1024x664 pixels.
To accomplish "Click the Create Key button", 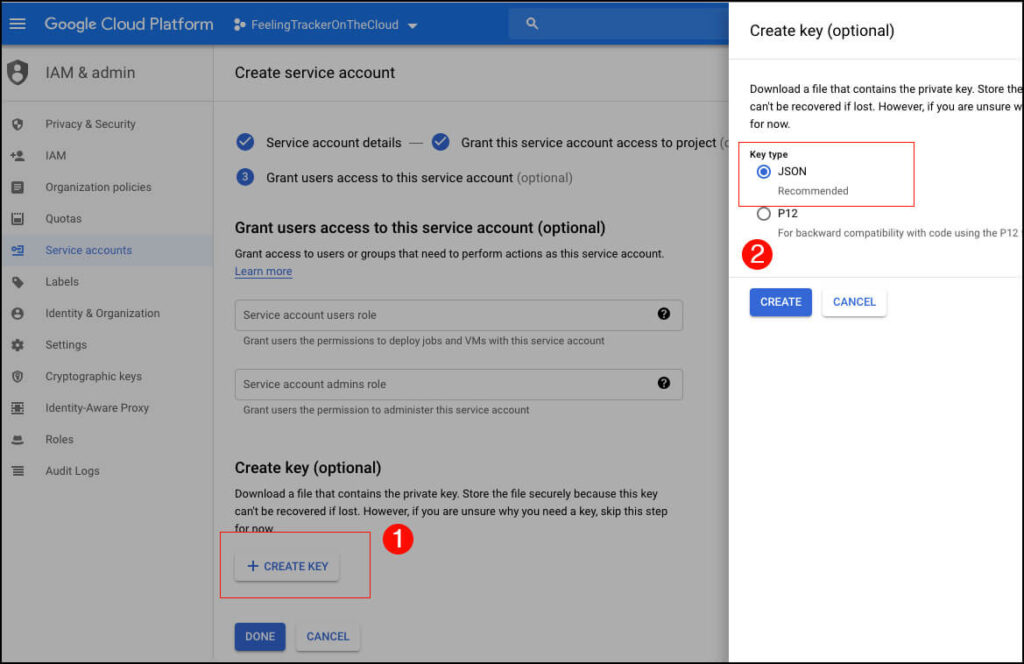I will tap(287, 566).
